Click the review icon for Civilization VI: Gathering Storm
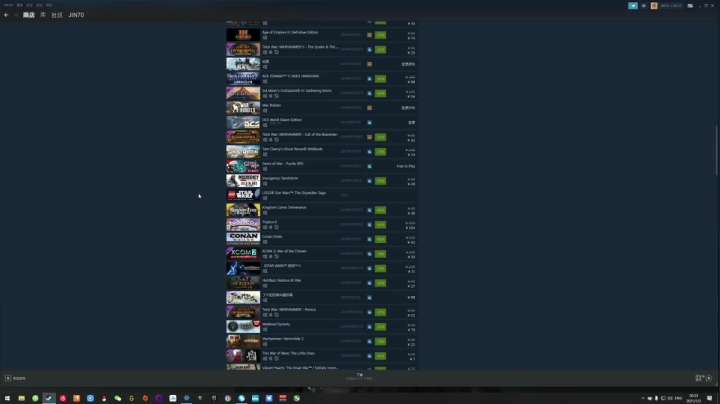 tap(369, 93)
